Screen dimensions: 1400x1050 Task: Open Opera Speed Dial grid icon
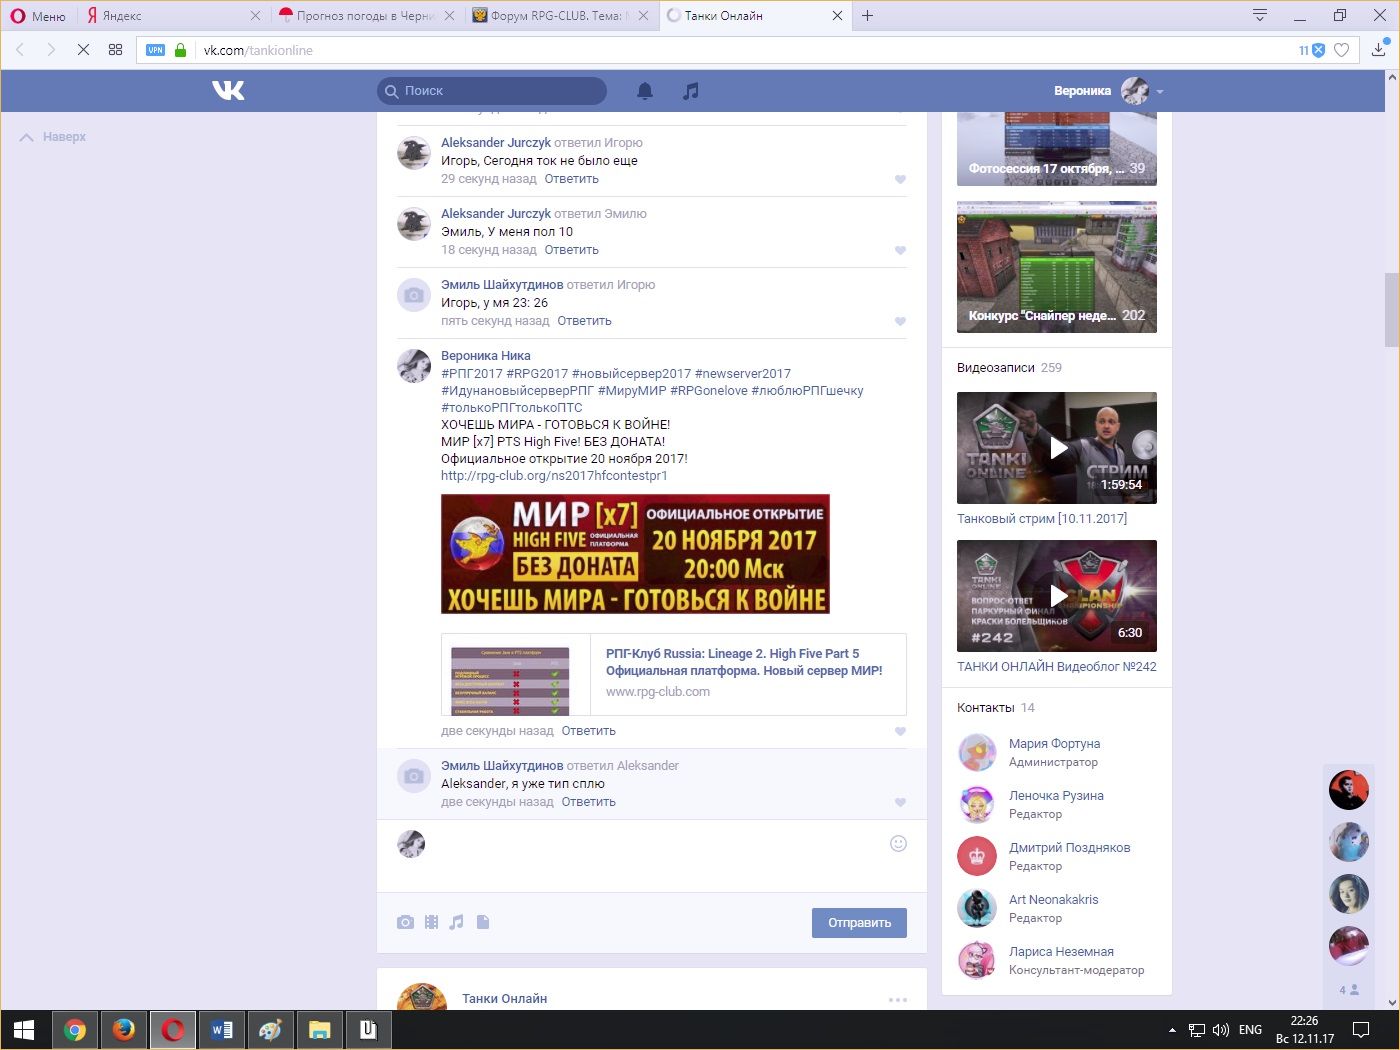pos(115,50)
